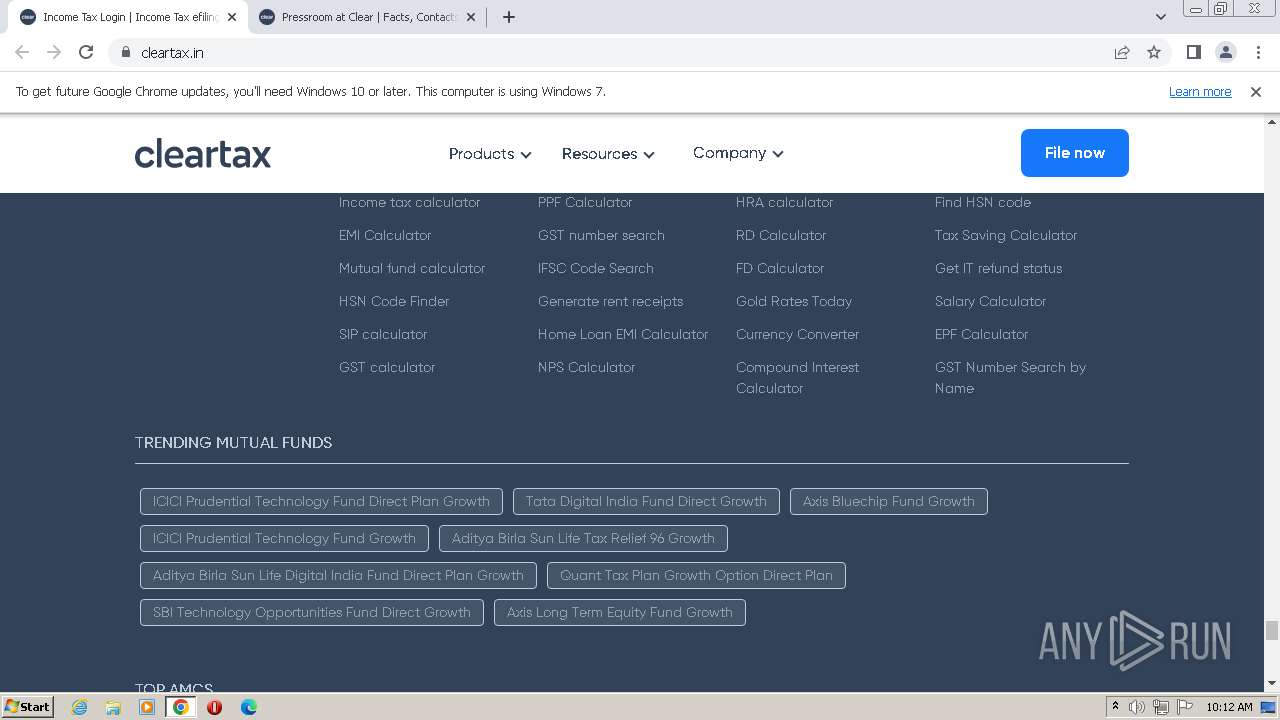Select Aditya Birla Sun Life Tax Relief 96 Growth
The width and height of the screenshot is (1280, 720).
point(583,538)
